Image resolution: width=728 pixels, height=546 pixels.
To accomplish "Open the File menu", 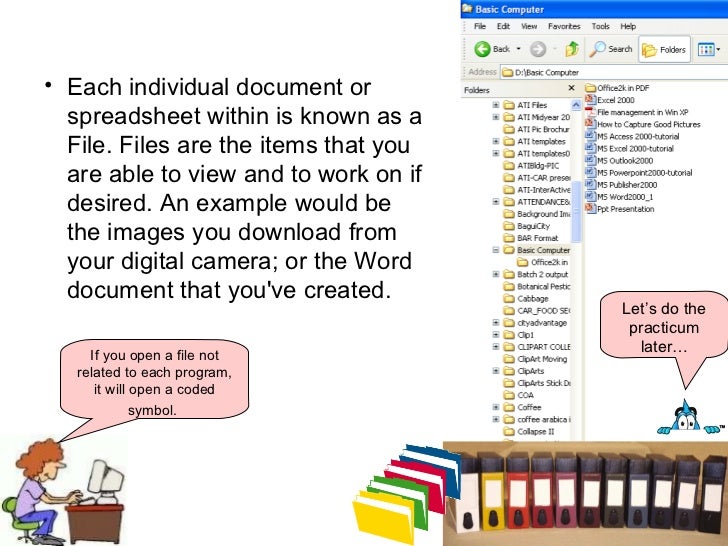I will point(480,26).
